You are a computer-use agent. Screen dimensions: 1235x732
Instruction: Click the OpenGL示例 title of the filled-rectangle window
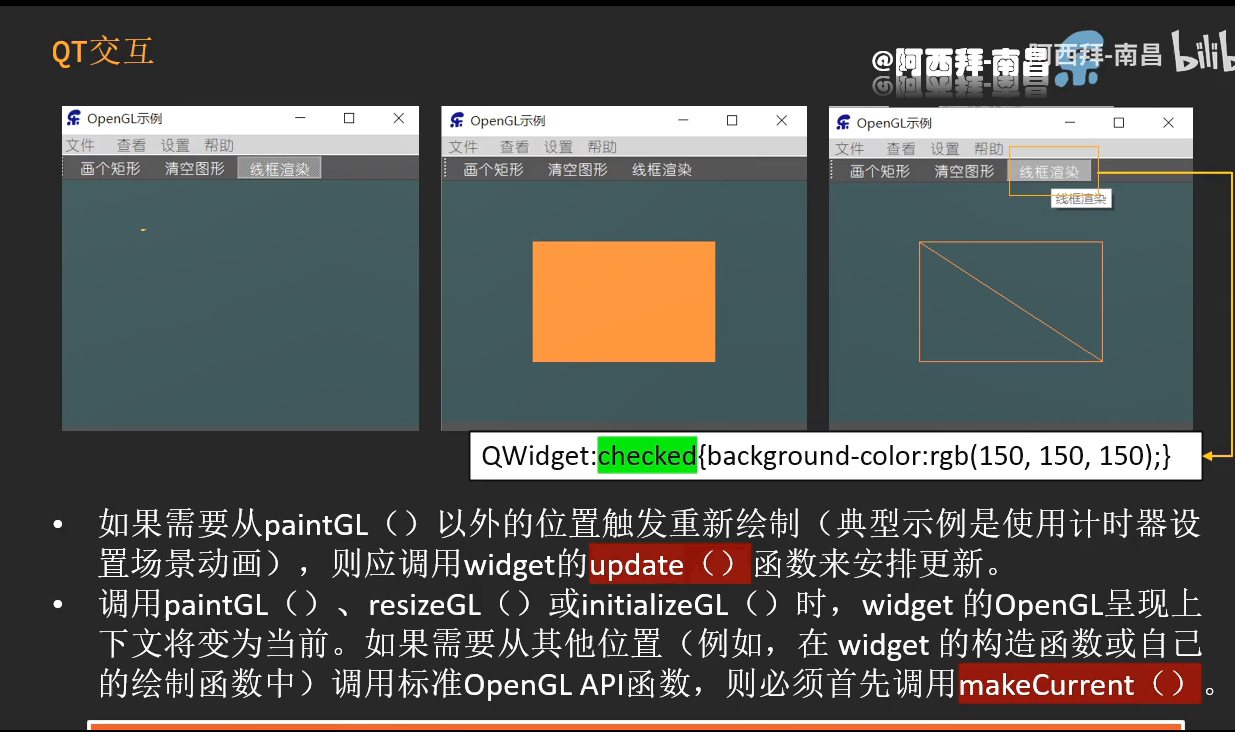508,120
